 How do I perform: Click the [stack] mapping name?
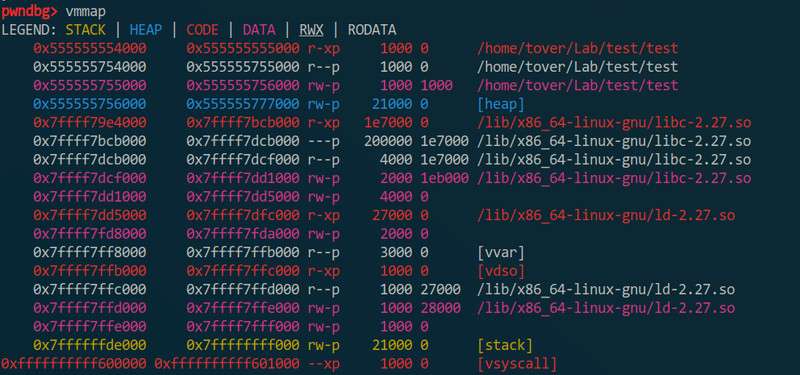[x=505, y=345]
